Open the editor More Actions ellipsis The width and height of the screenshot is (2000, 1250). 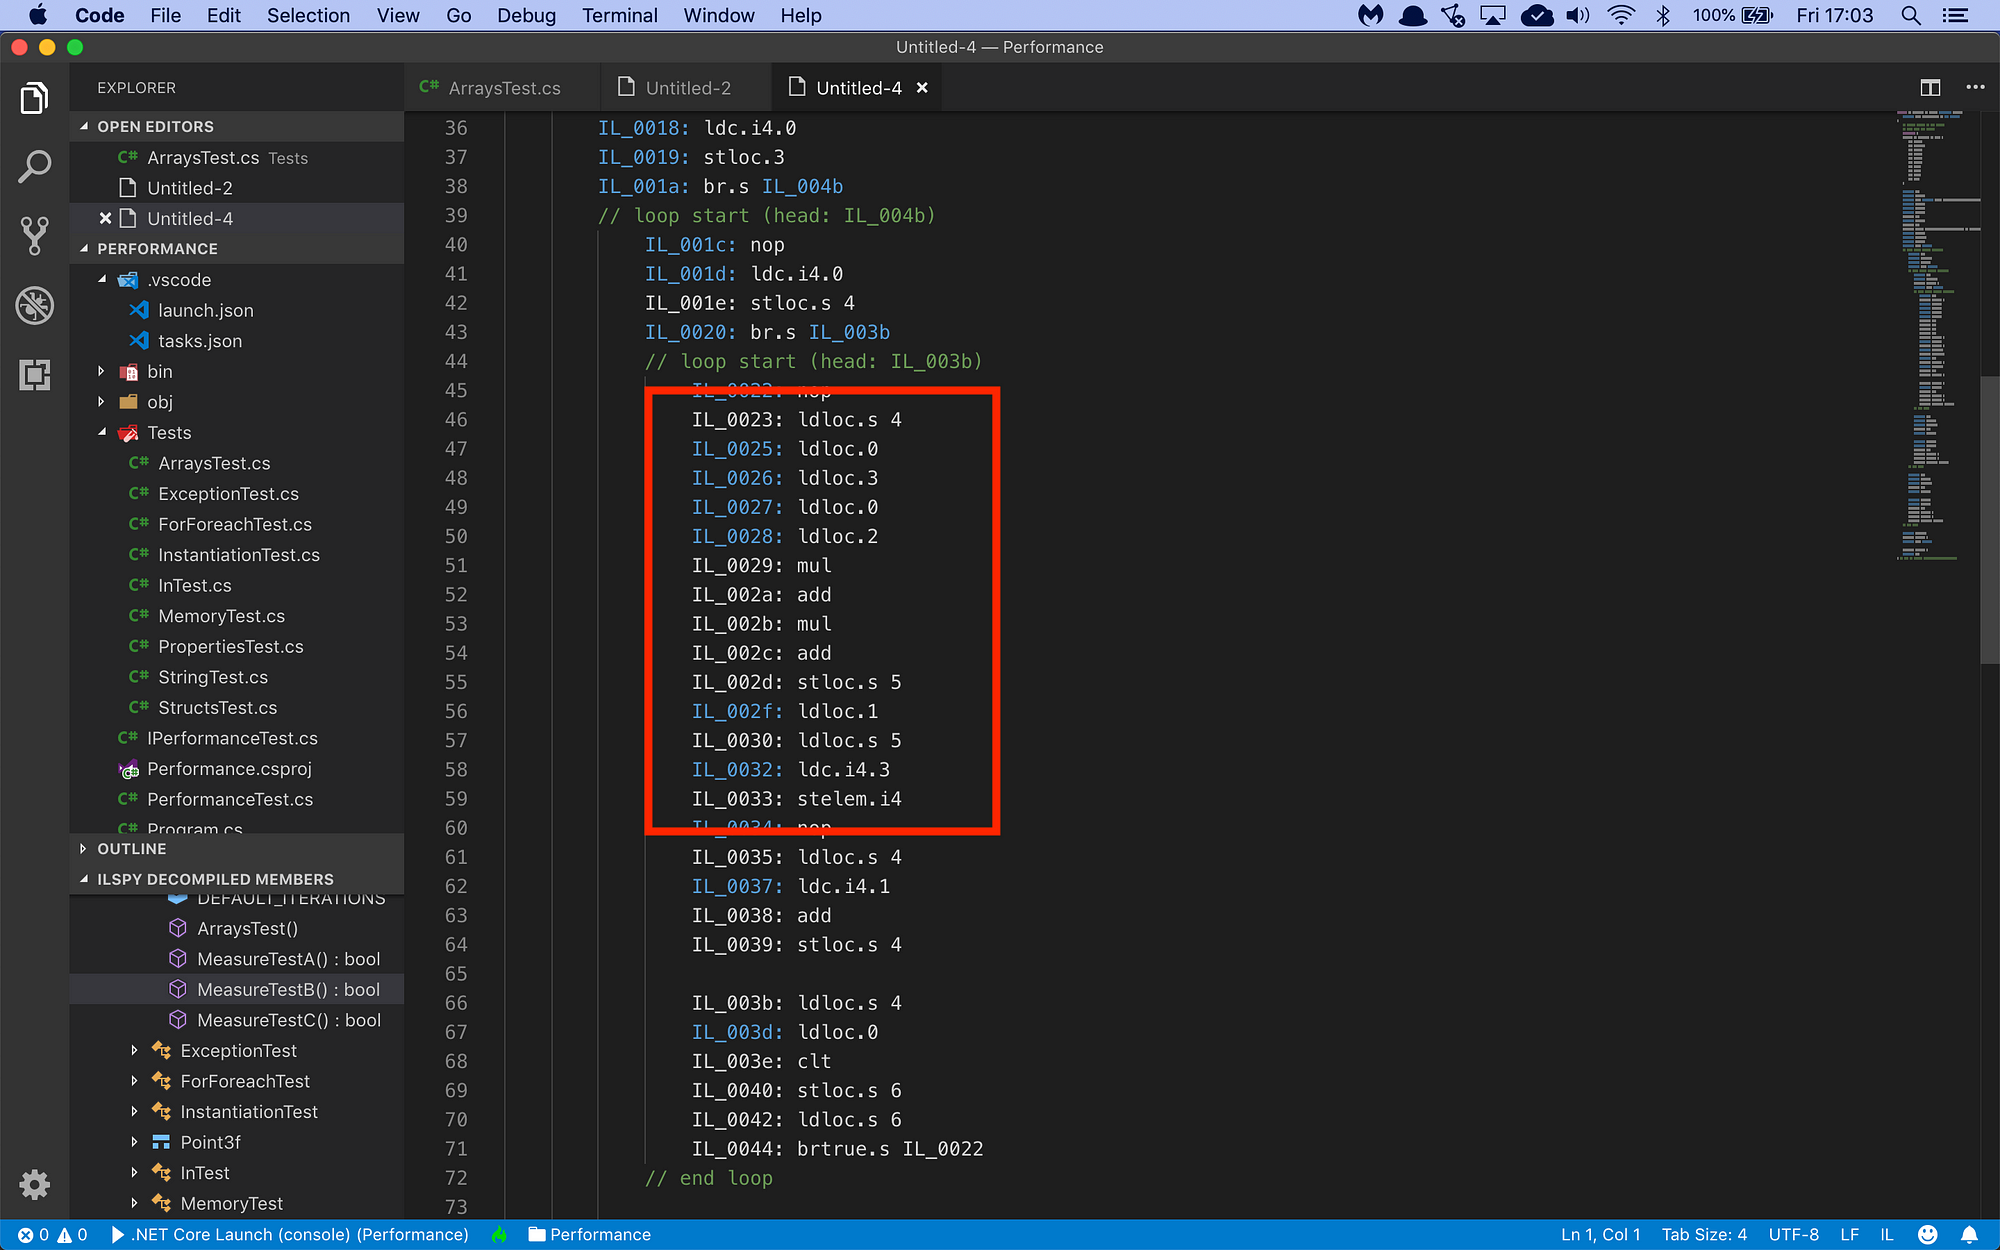pos(1975,88)
